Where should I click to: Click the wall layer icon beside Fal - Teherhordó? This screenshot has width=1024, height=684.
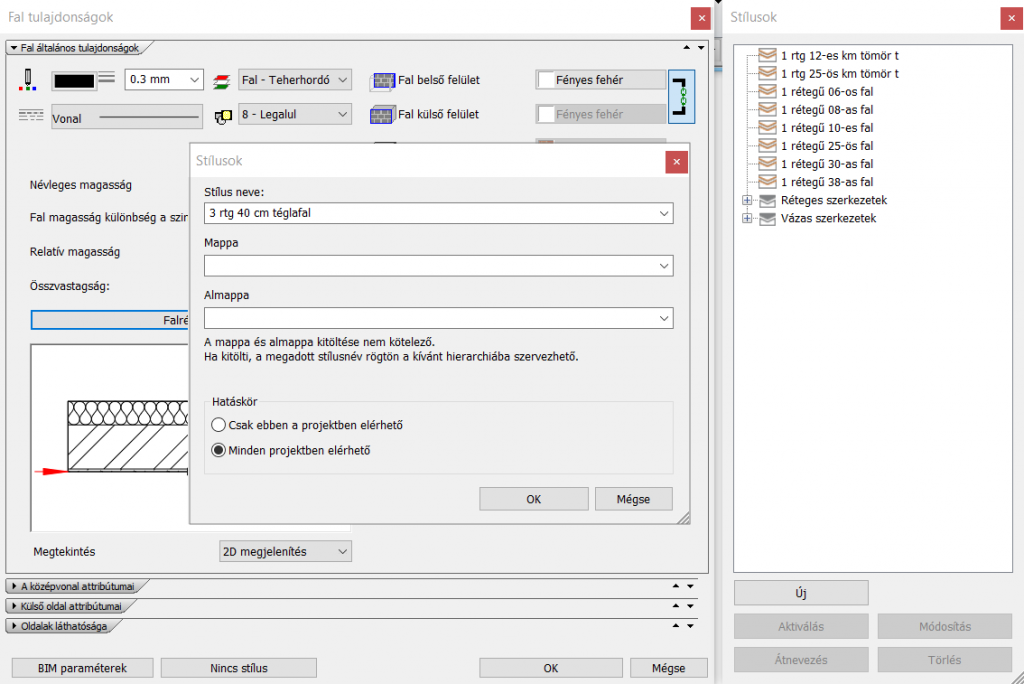tap(222, 80)
